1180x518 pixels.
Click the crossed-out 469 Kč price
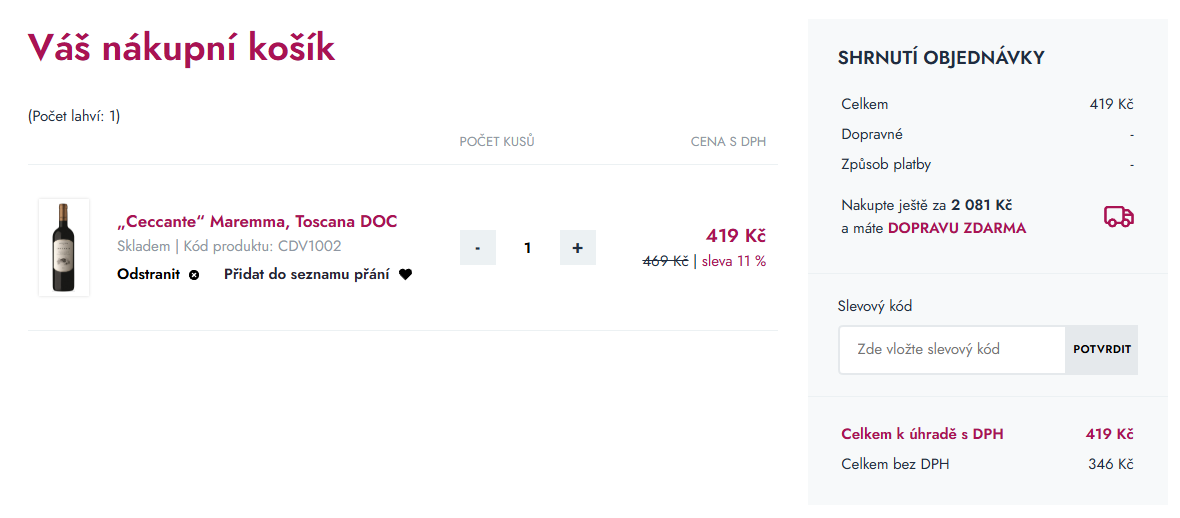pos(665,261)
